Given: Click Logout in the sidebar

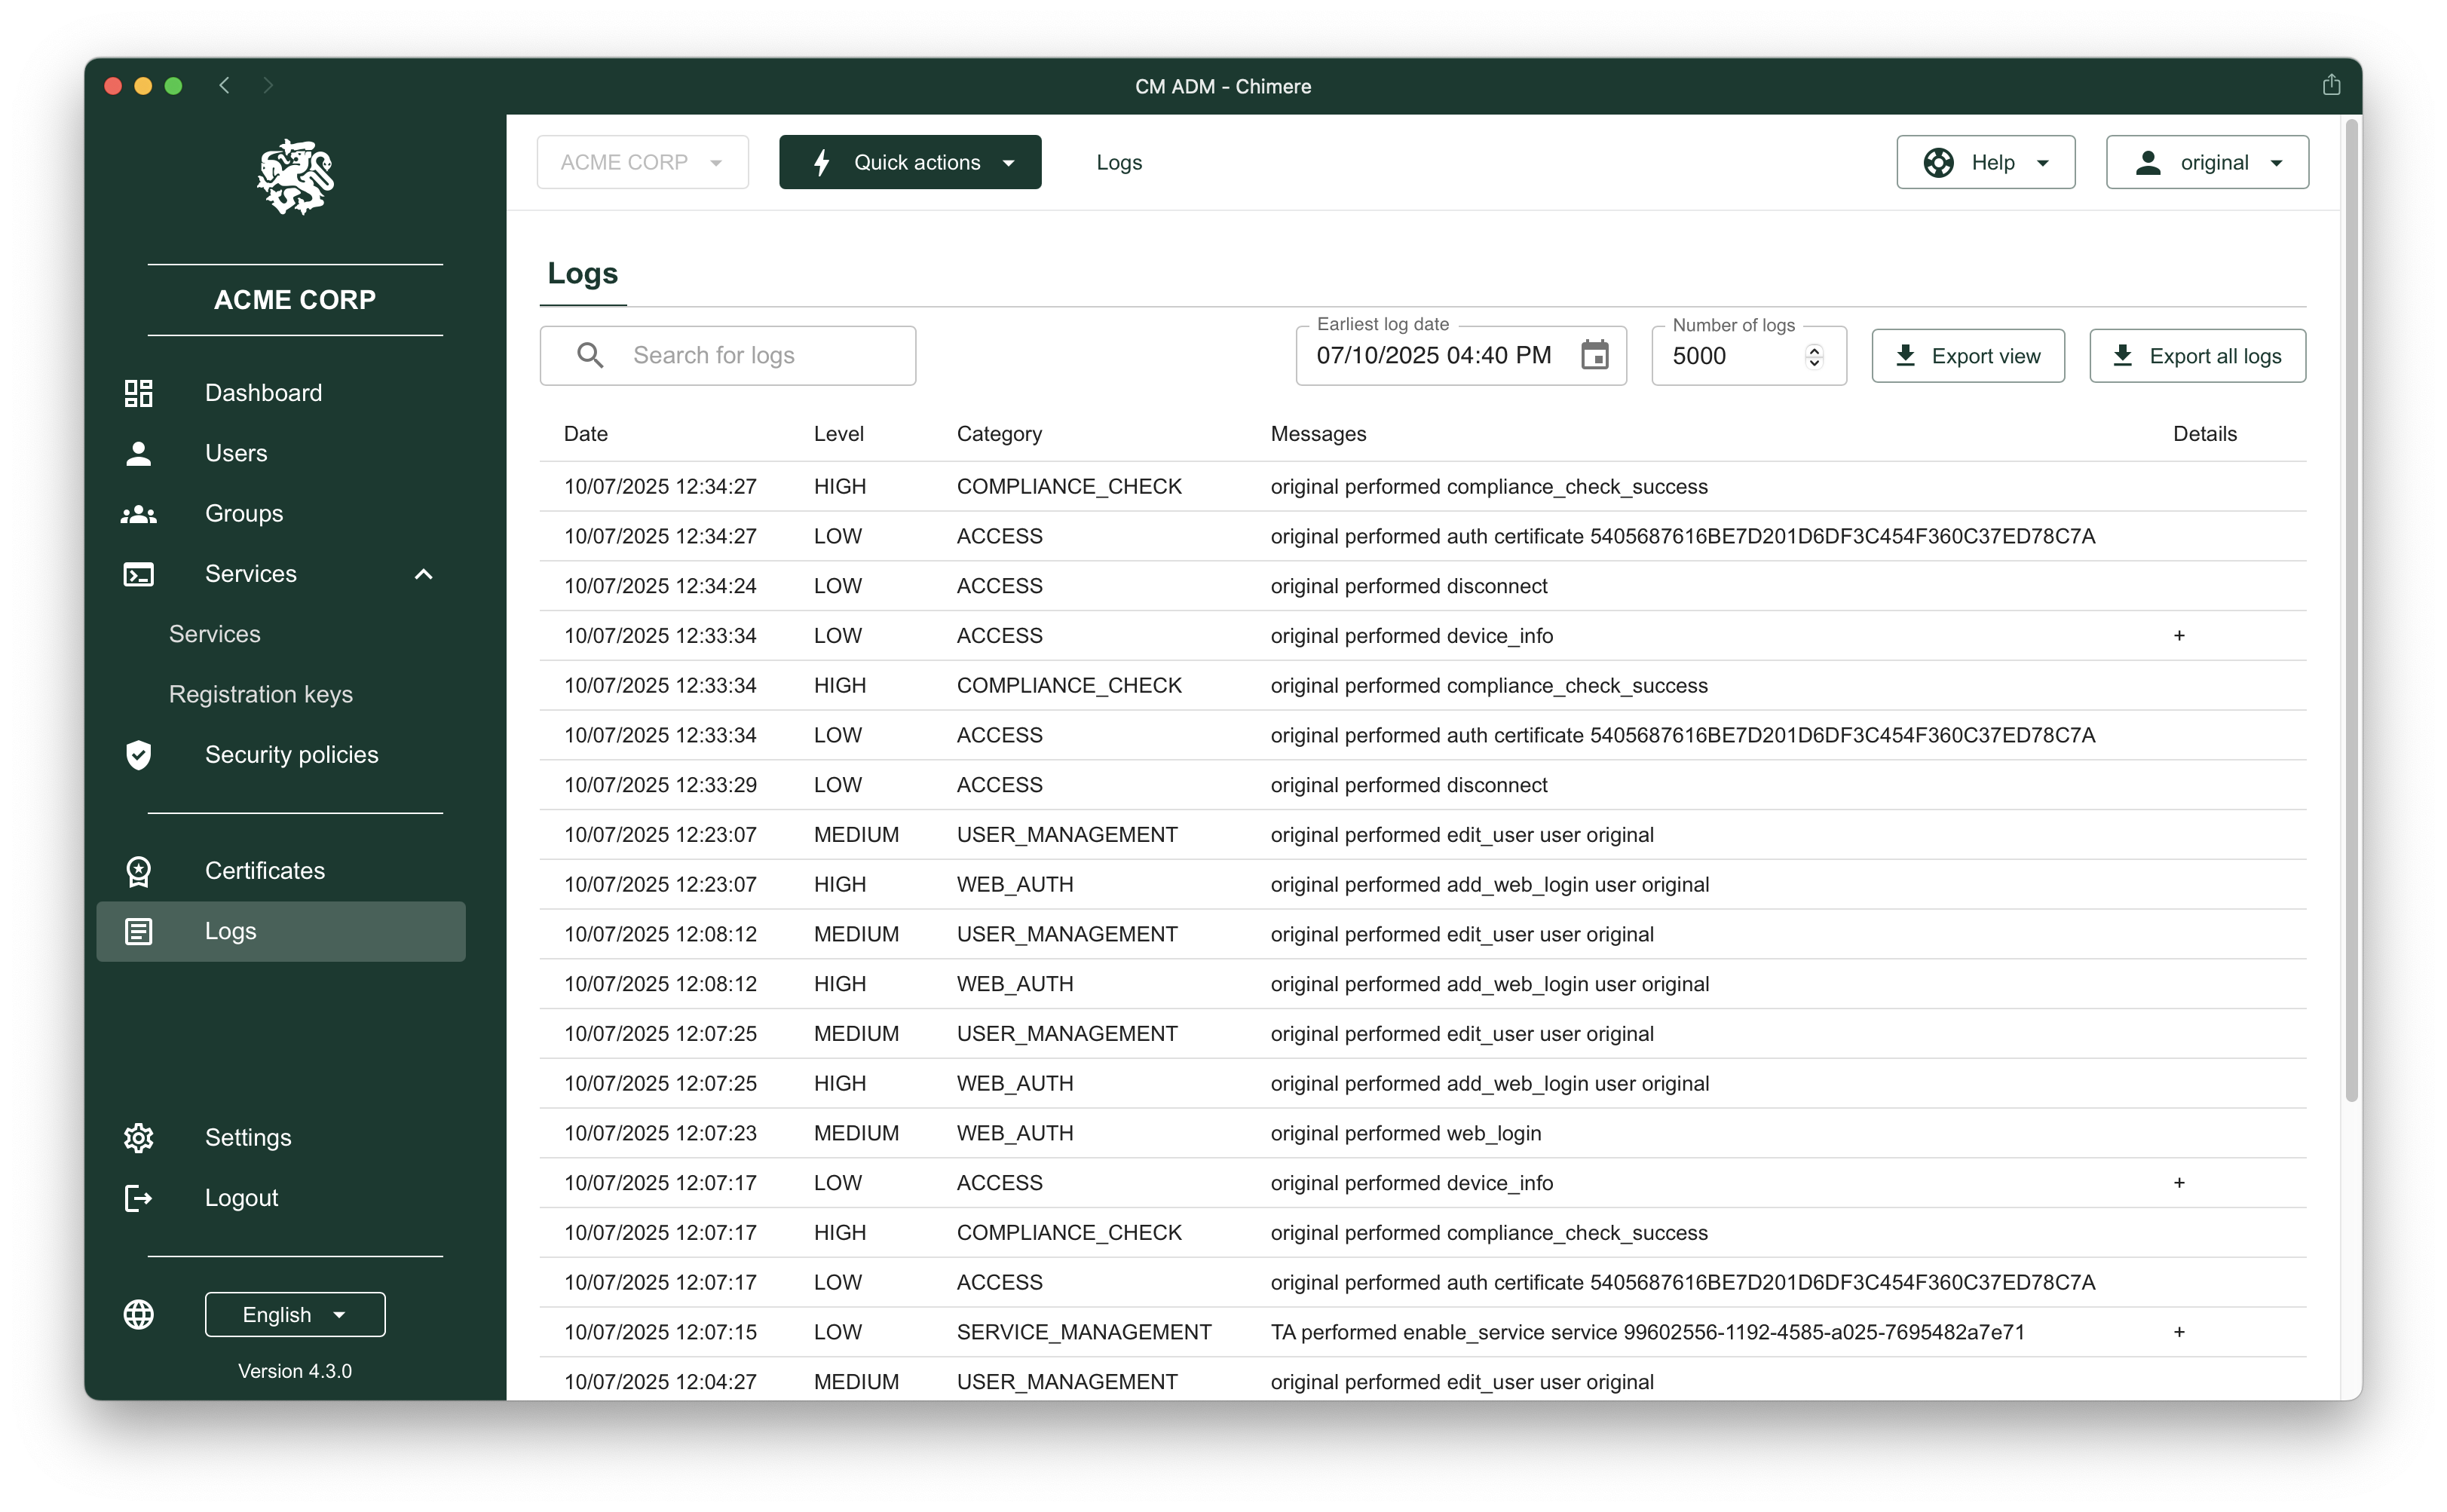Looking at the screenshot, I should (241, 1198).
